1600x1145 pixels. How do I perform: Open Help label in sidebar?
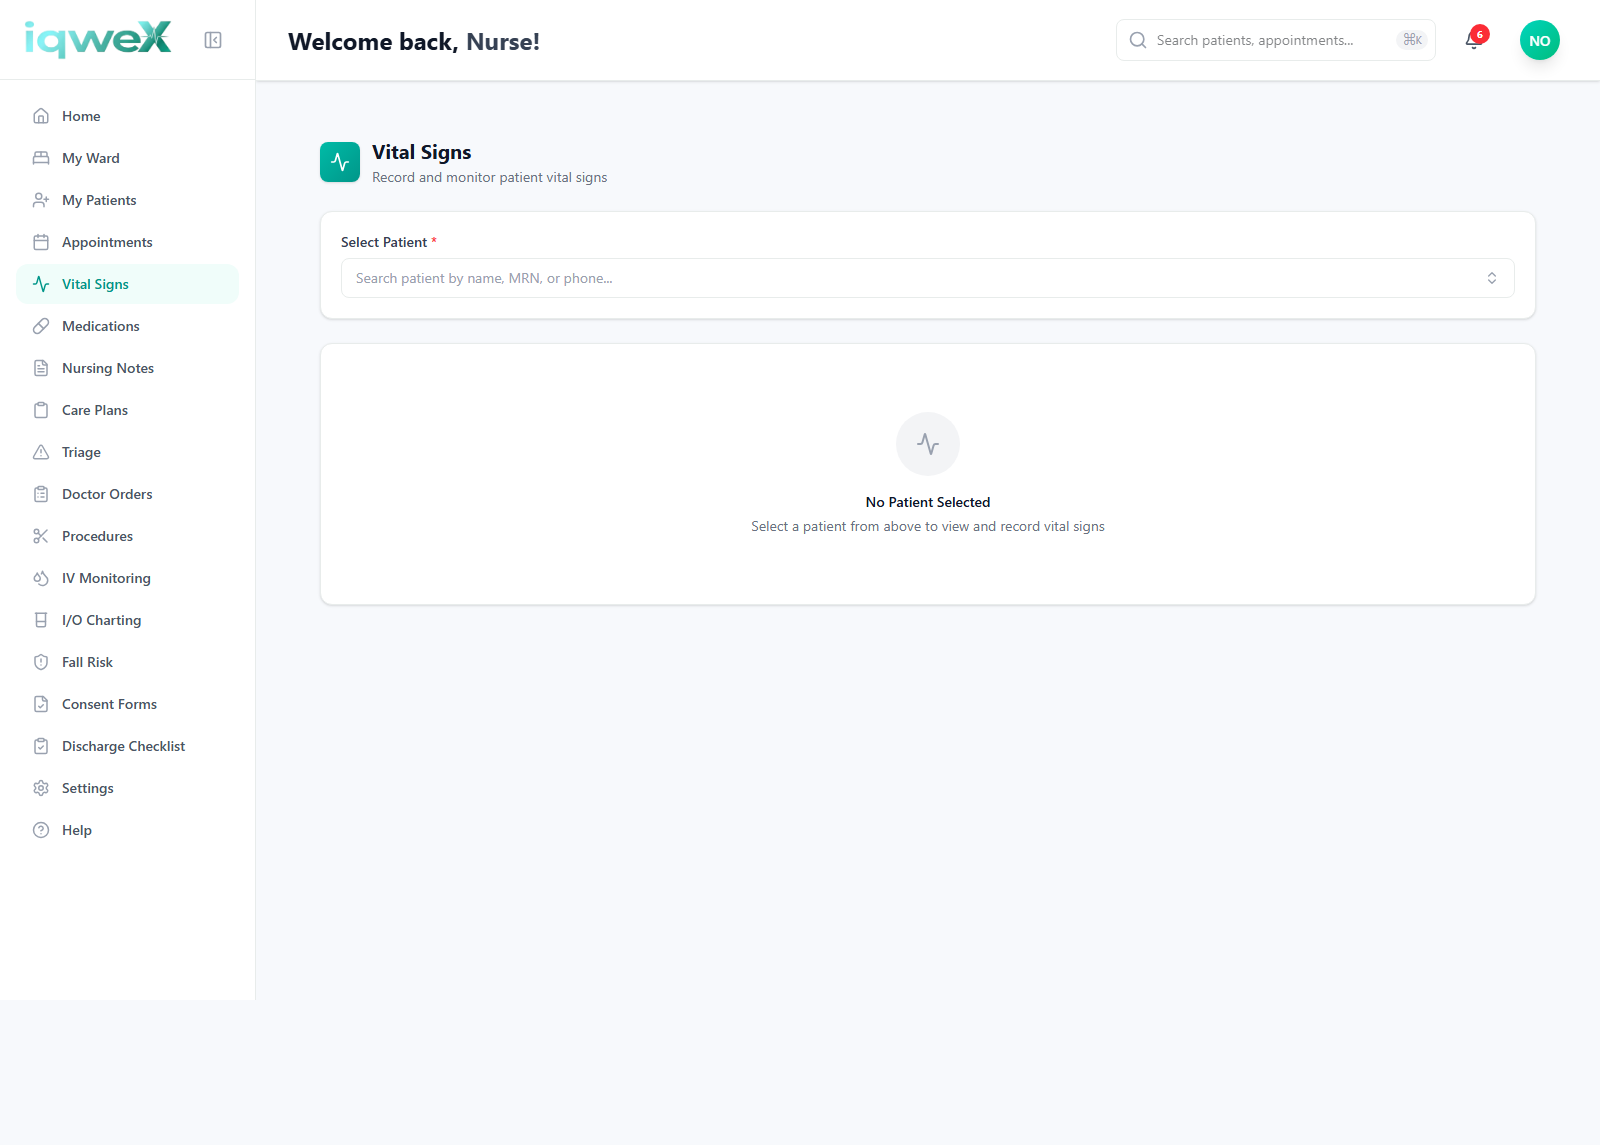[x=77, y=830]
